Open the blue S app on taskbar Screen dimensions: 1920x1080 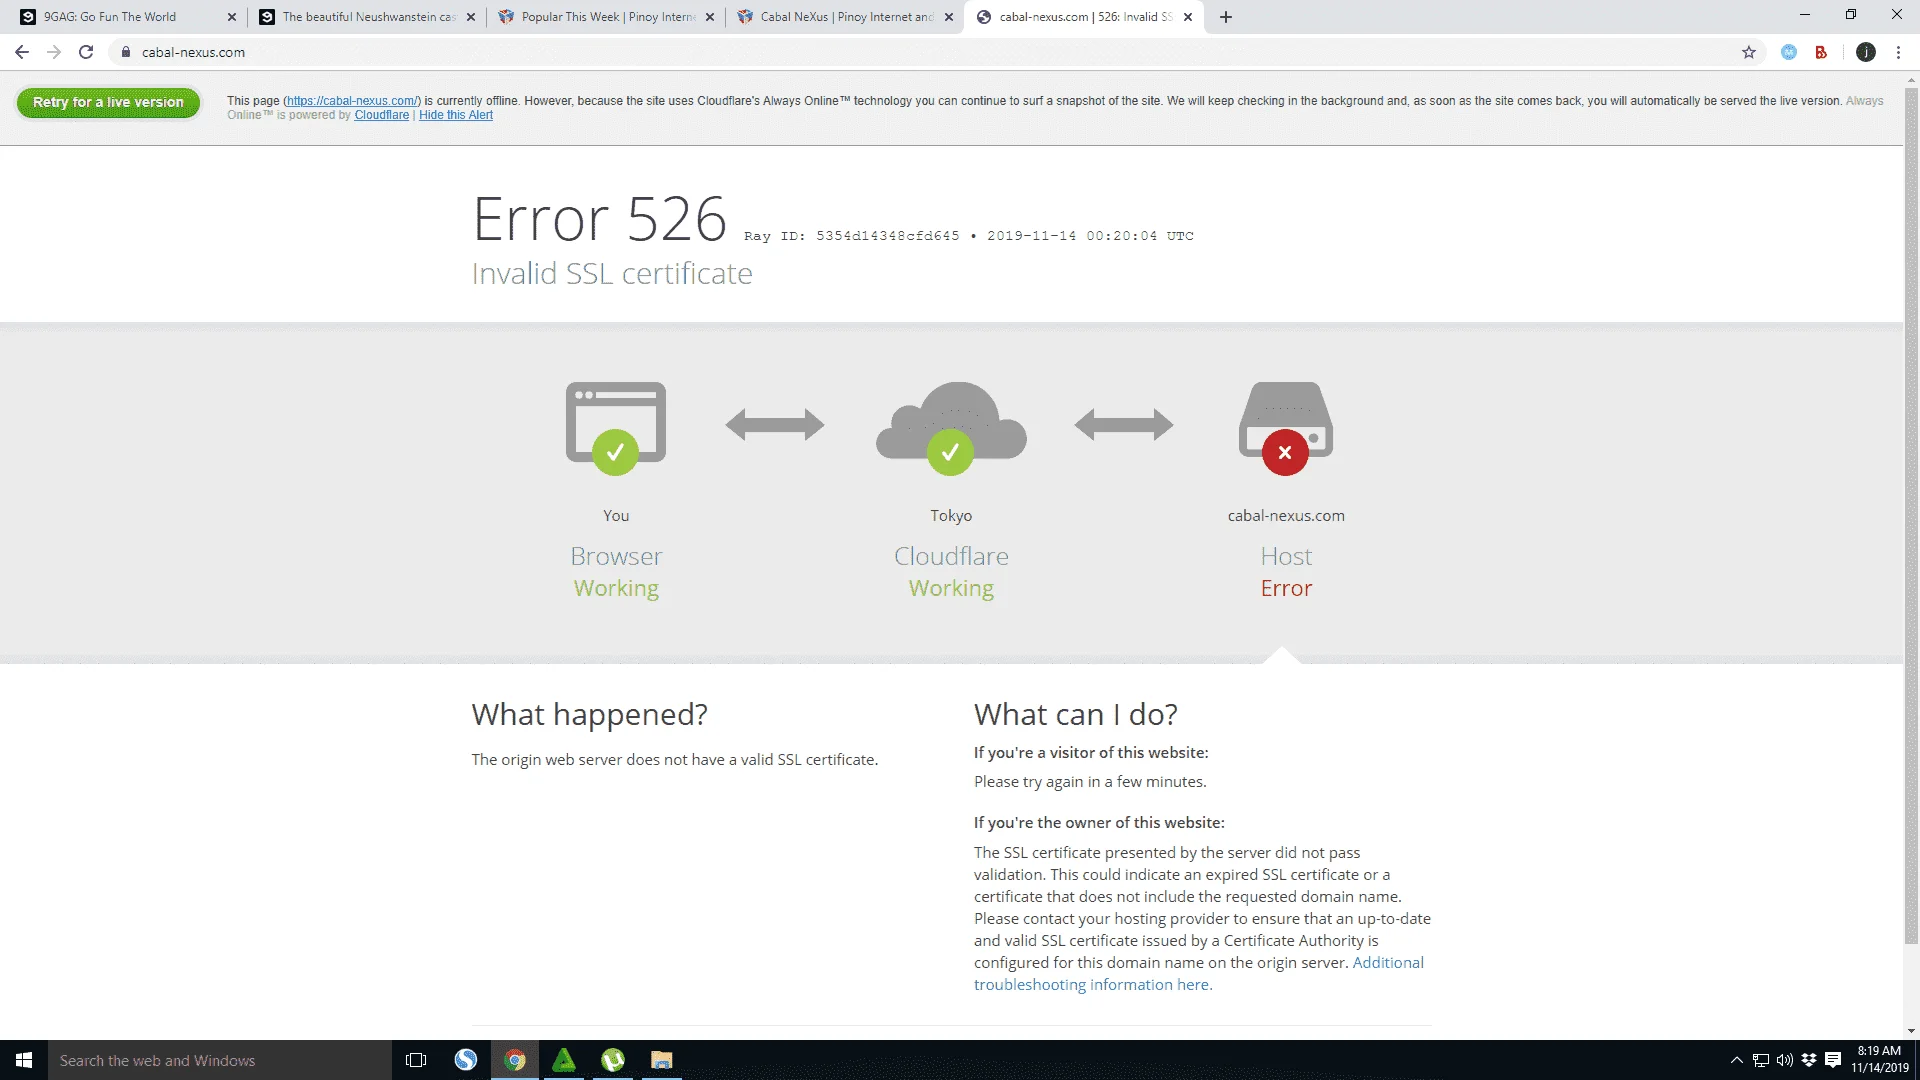[x=466, y=1060]
